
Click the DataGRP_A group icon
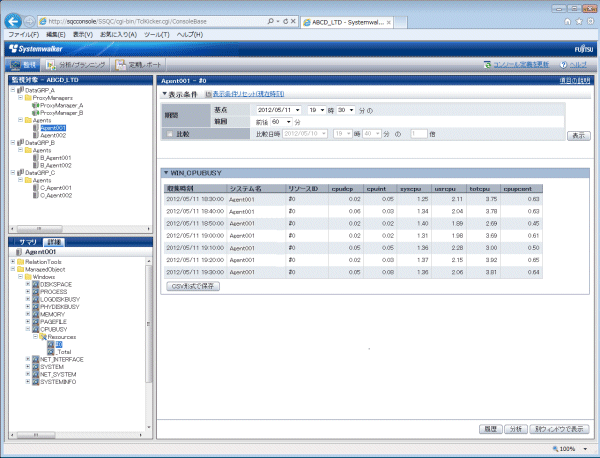pos(21,90)
